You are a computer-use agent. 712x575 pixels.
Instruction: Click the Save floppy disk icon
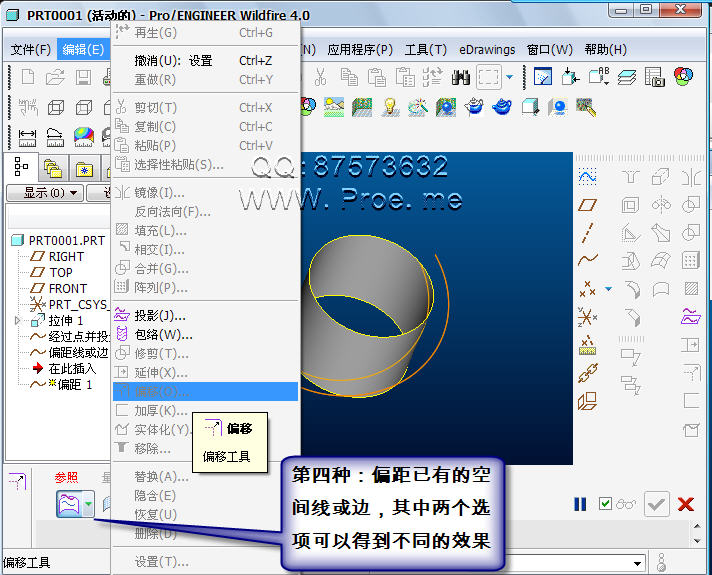coord(83,77)
